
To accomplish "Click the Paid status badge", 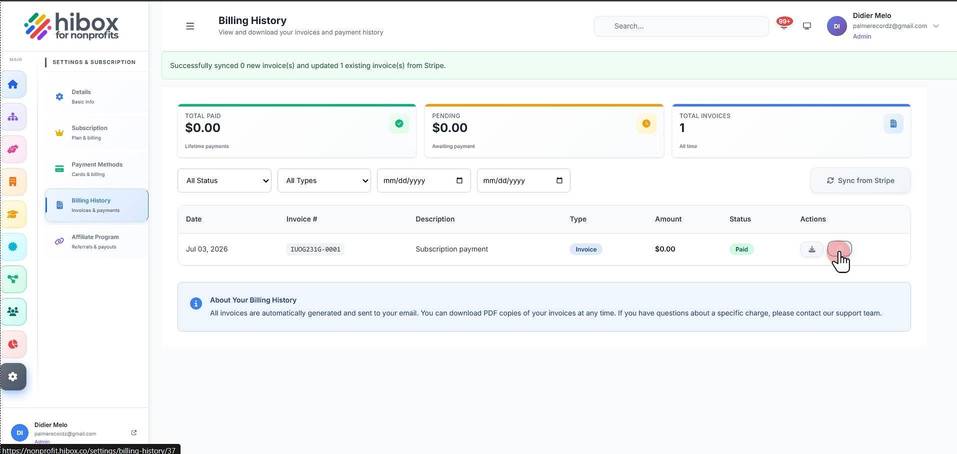I will point(742,250).
